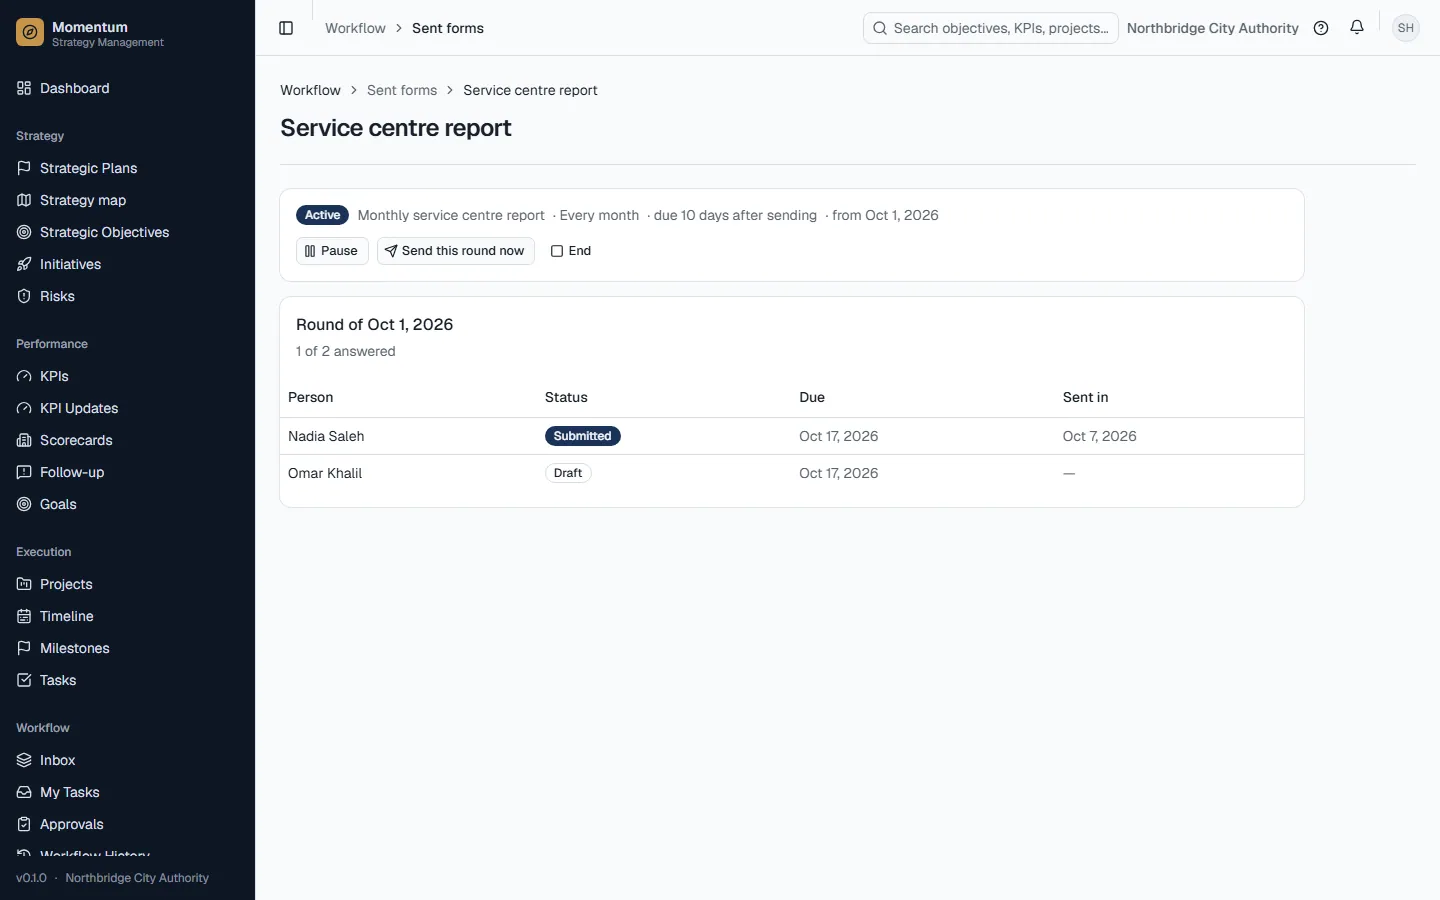Open the help question-mark icon
This screenshot has width=1440, height=900.
tap(1321, 28)
